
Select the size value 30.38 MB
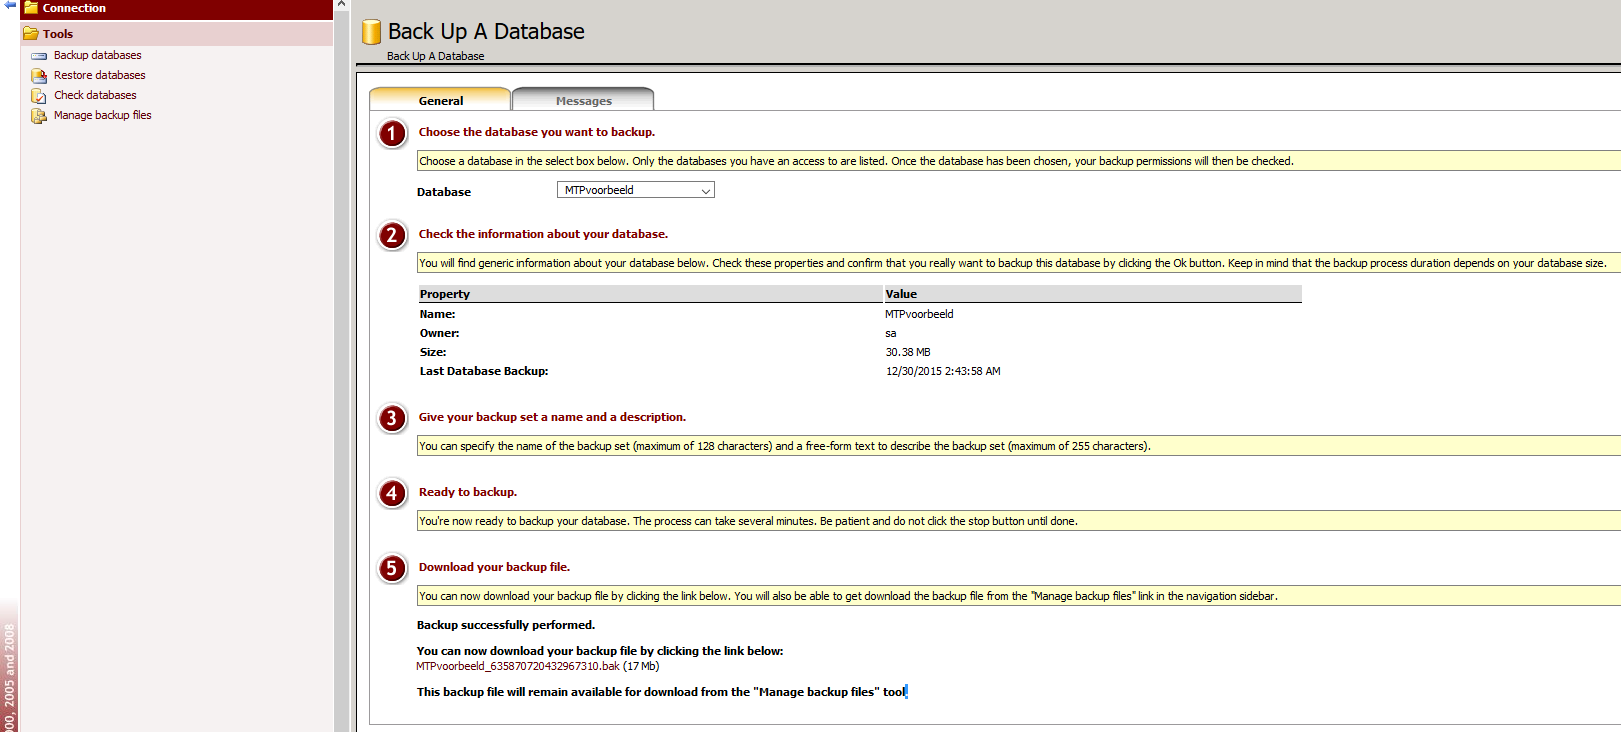tap(908, 352)
